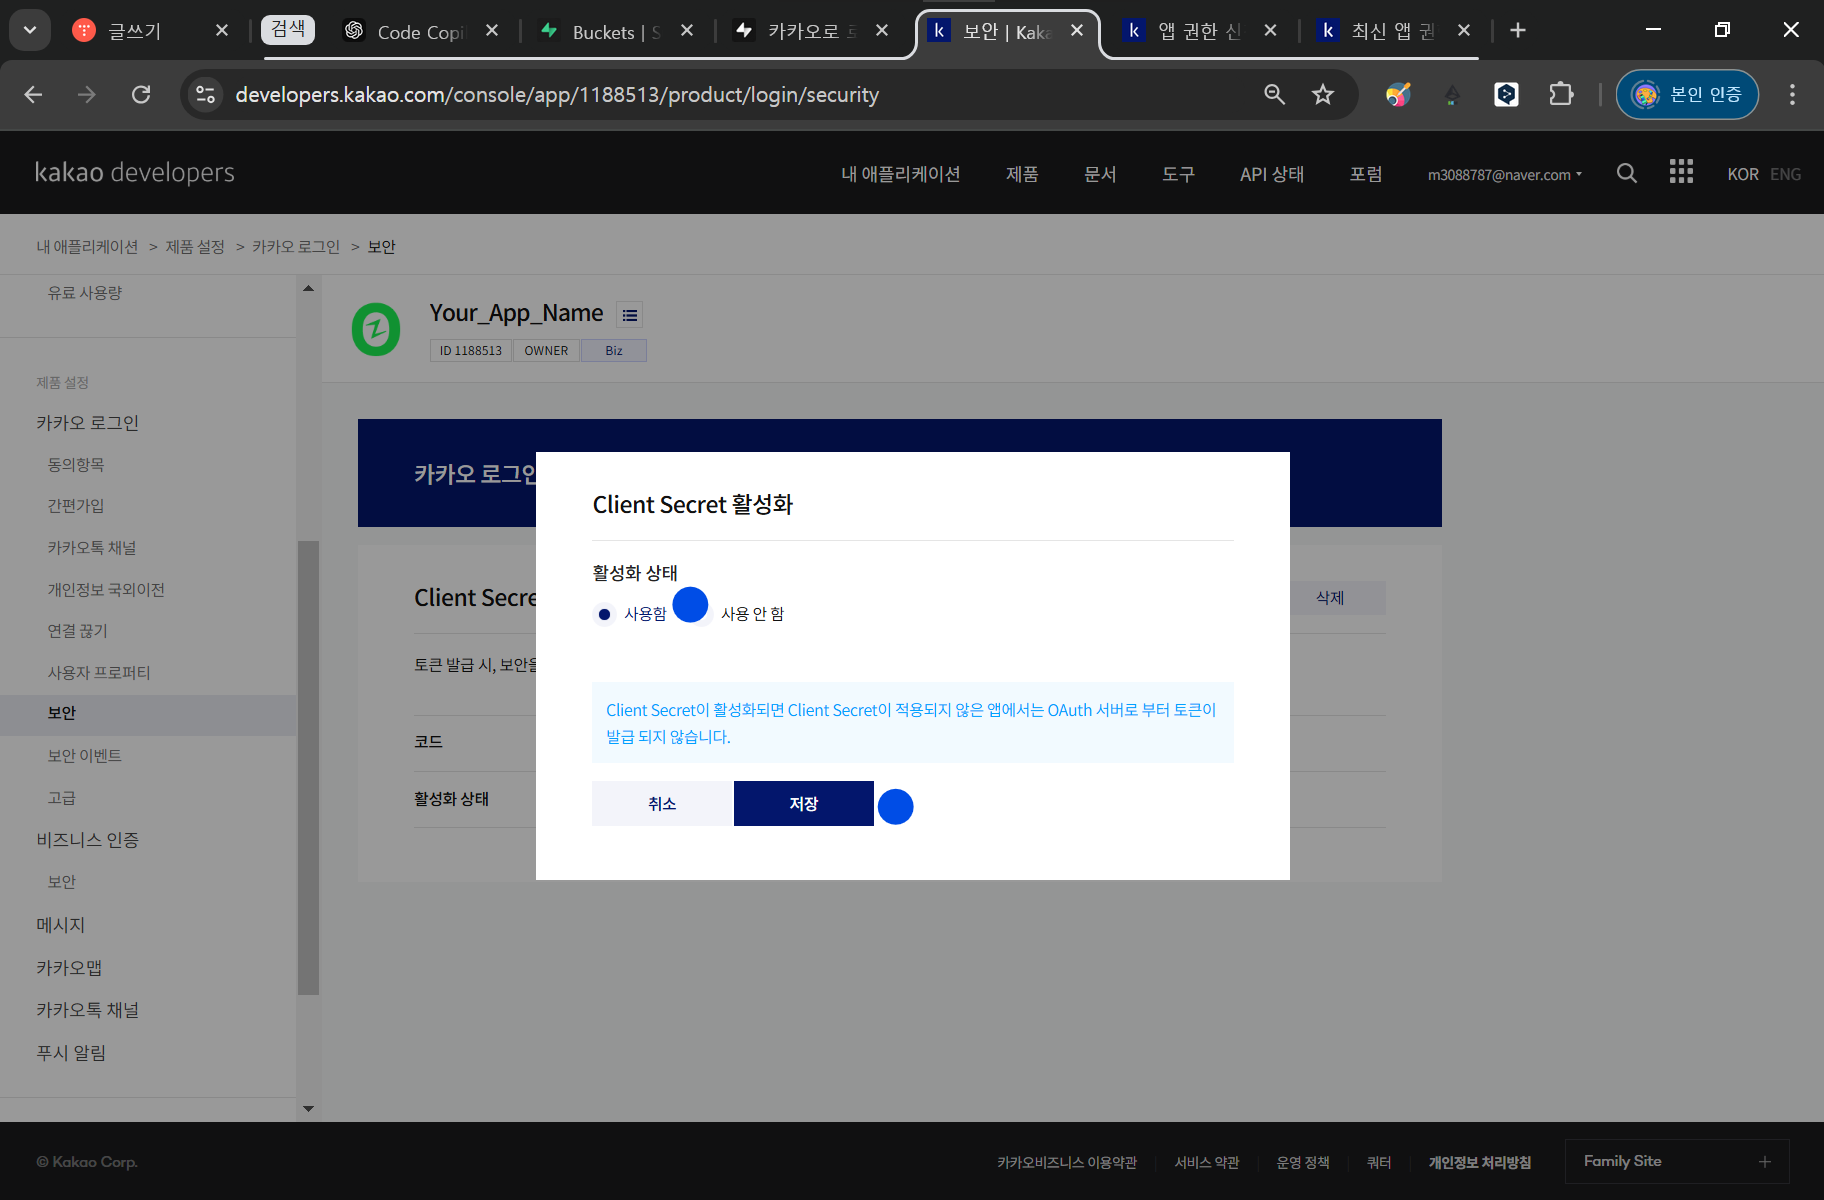Choose the 사용 안 함 option
Image resolution: width=1824 pixels, height=1200 pixels.
click(x=752, y=614)
